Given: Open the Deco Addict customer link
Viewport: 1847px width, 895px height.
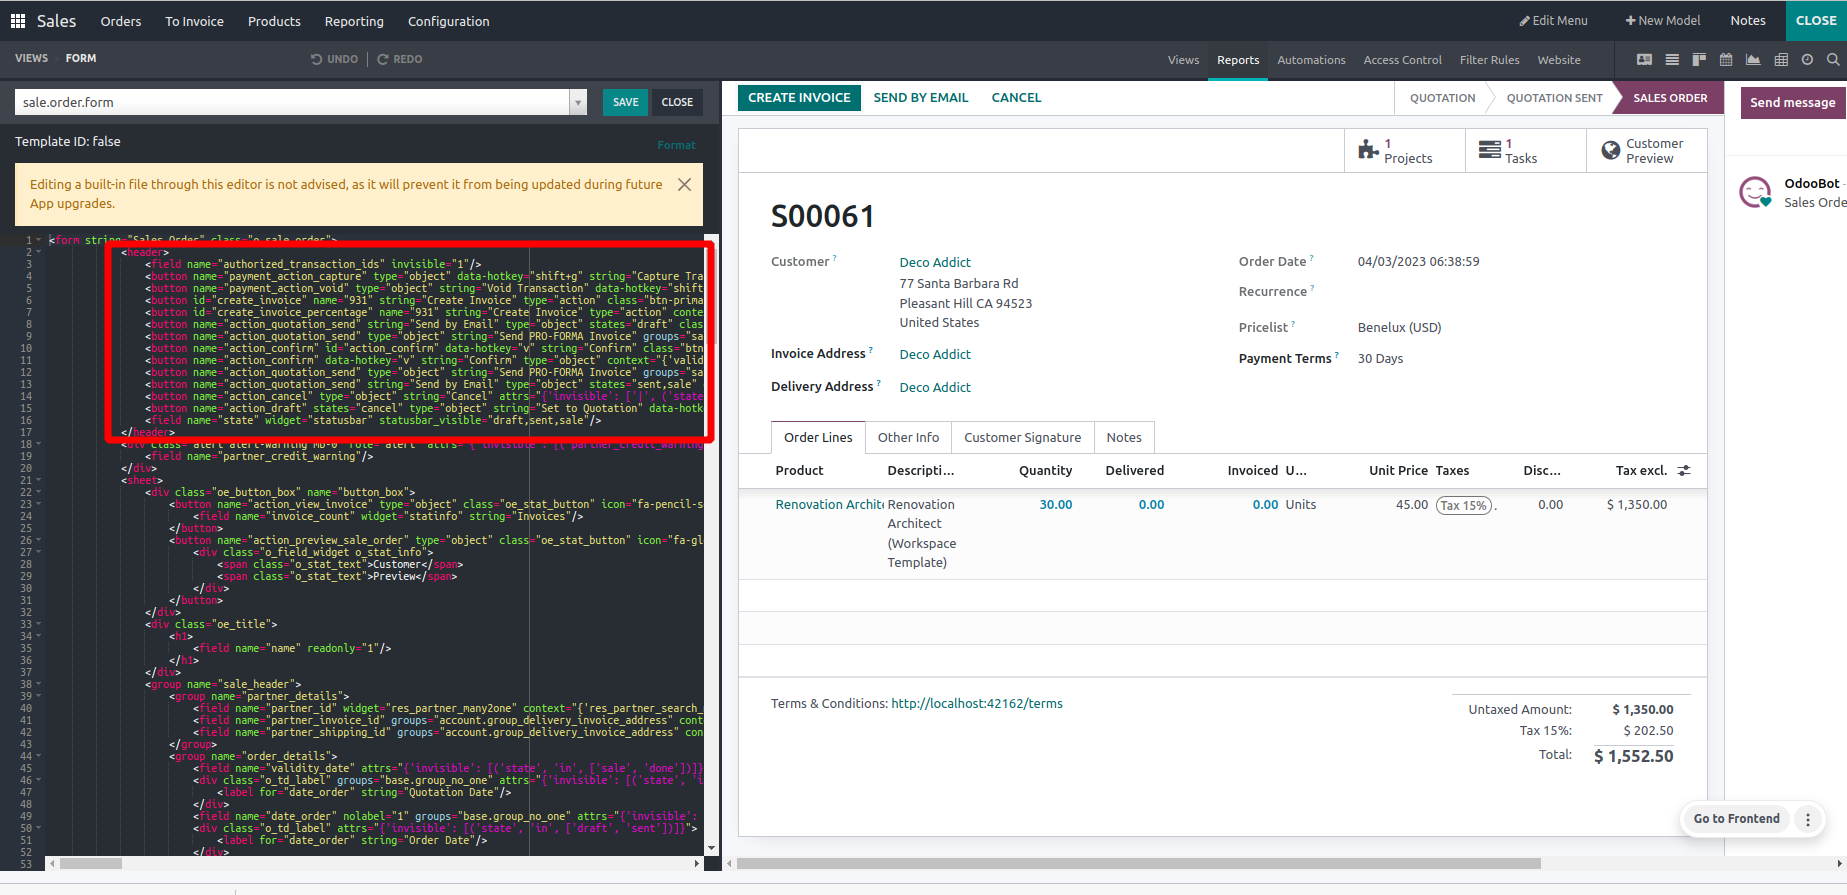Looking at the screenshot, I should (x=935, y=263).
